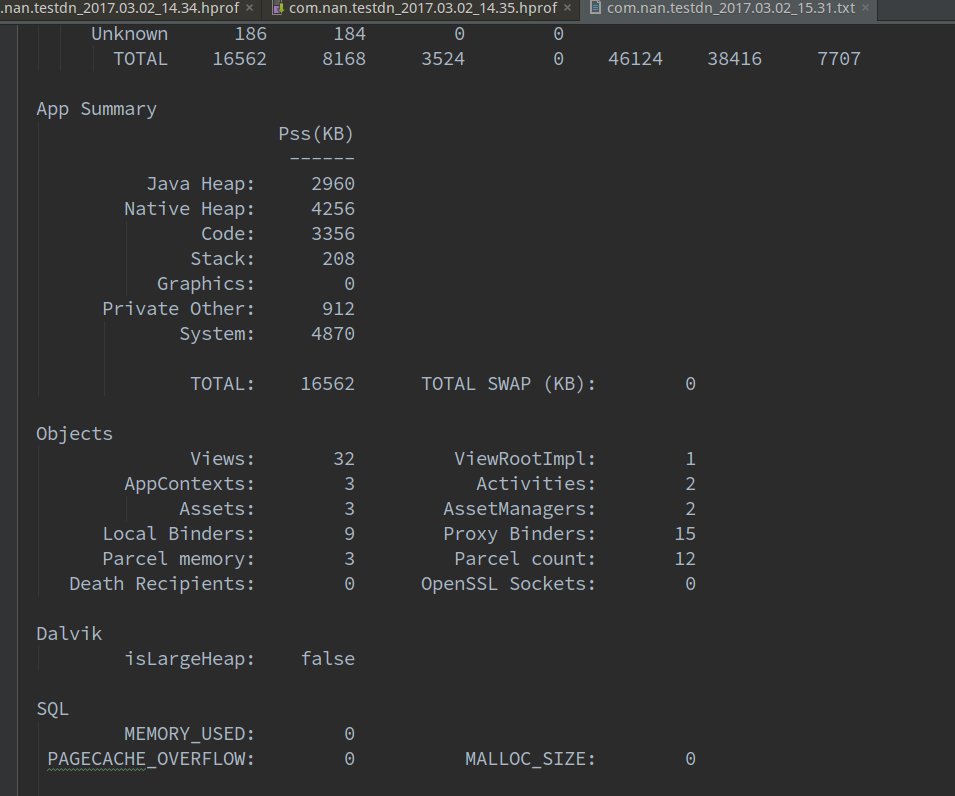Click the 'Code:' label
Viewport: 955px width, 796px height.
[228, 234]
